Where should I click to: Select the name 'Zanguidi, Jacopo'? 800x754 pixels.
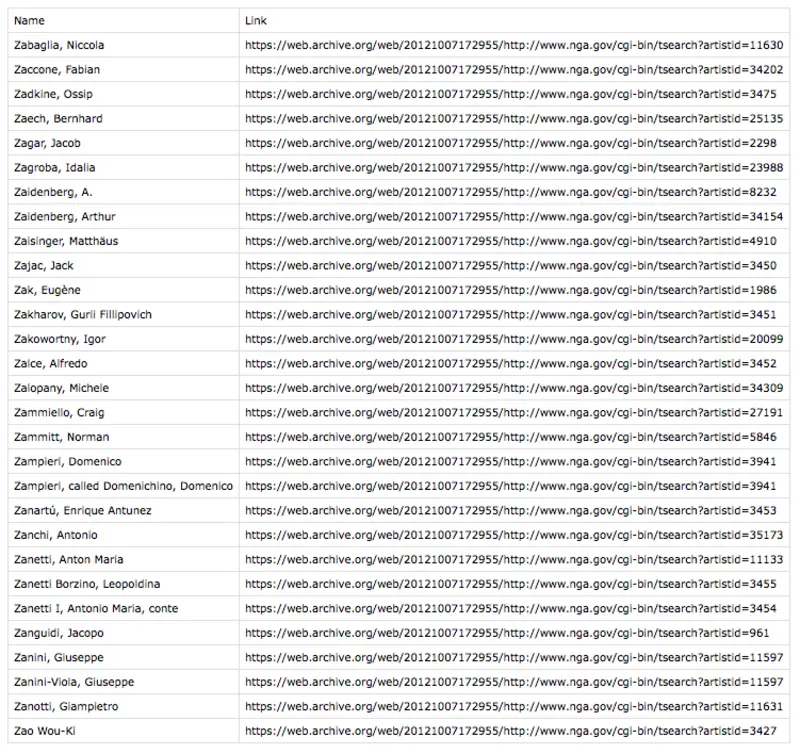[x=59, y=633]
